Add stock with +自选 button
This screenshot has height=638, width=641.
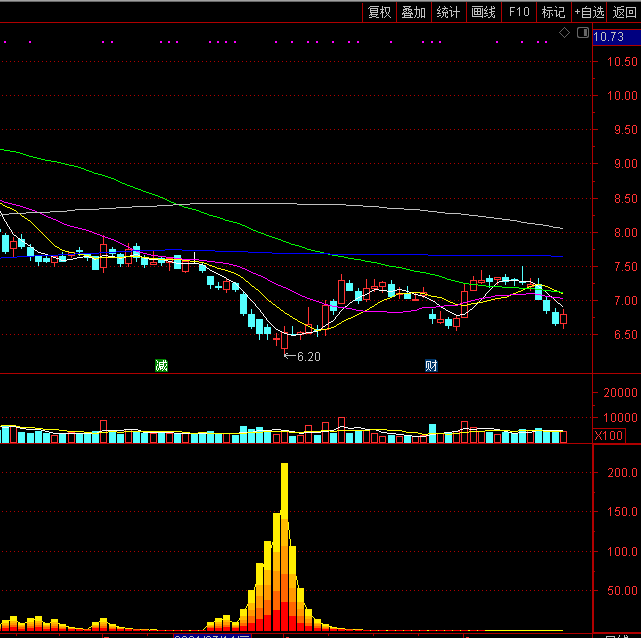[x=589, y=12]
